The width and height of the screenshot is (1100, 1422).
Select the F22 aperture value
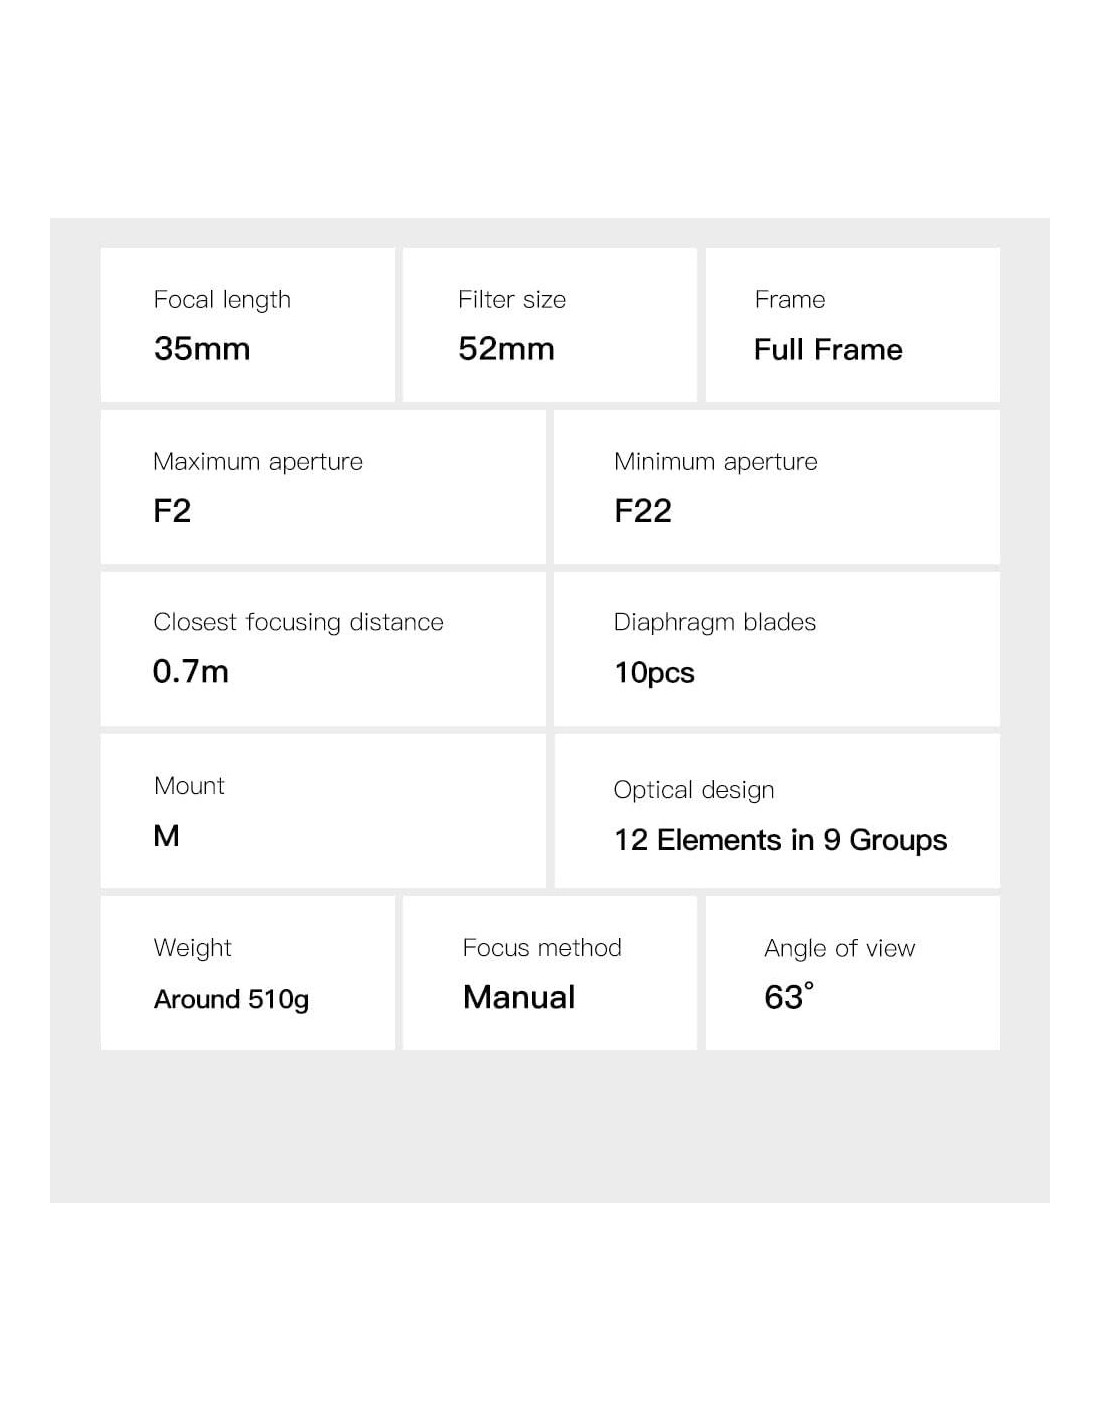[643, 511]
